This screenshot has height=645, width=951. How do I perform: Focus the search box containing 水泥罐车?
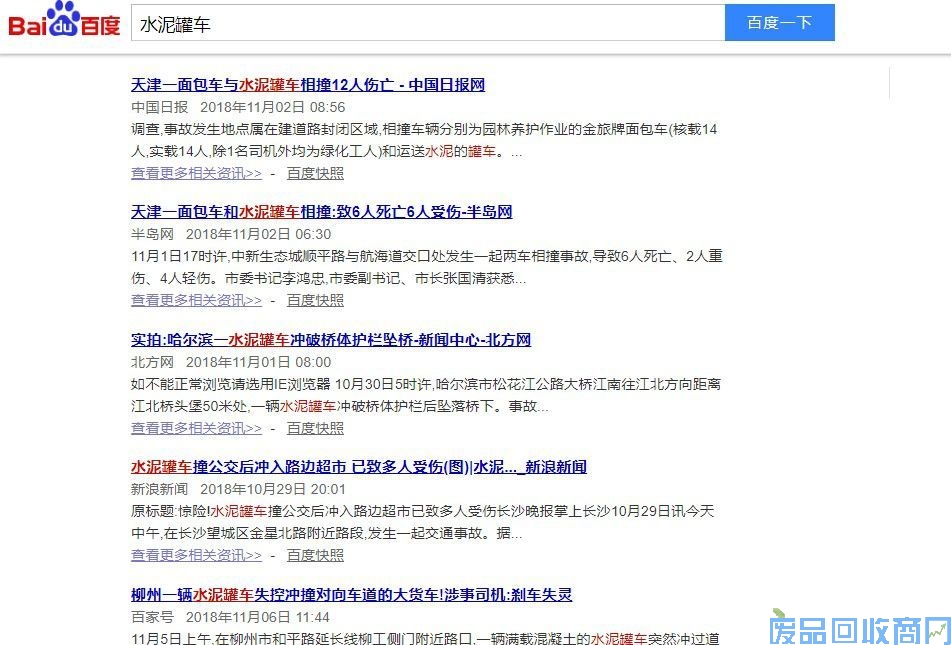tap(428, 23)
